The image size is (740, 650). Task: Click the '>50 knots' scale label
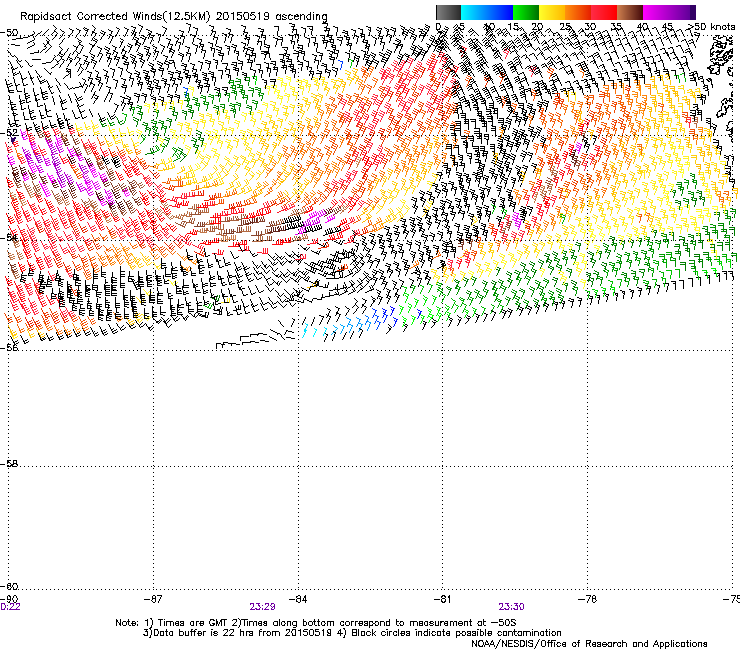coord(711,26)
